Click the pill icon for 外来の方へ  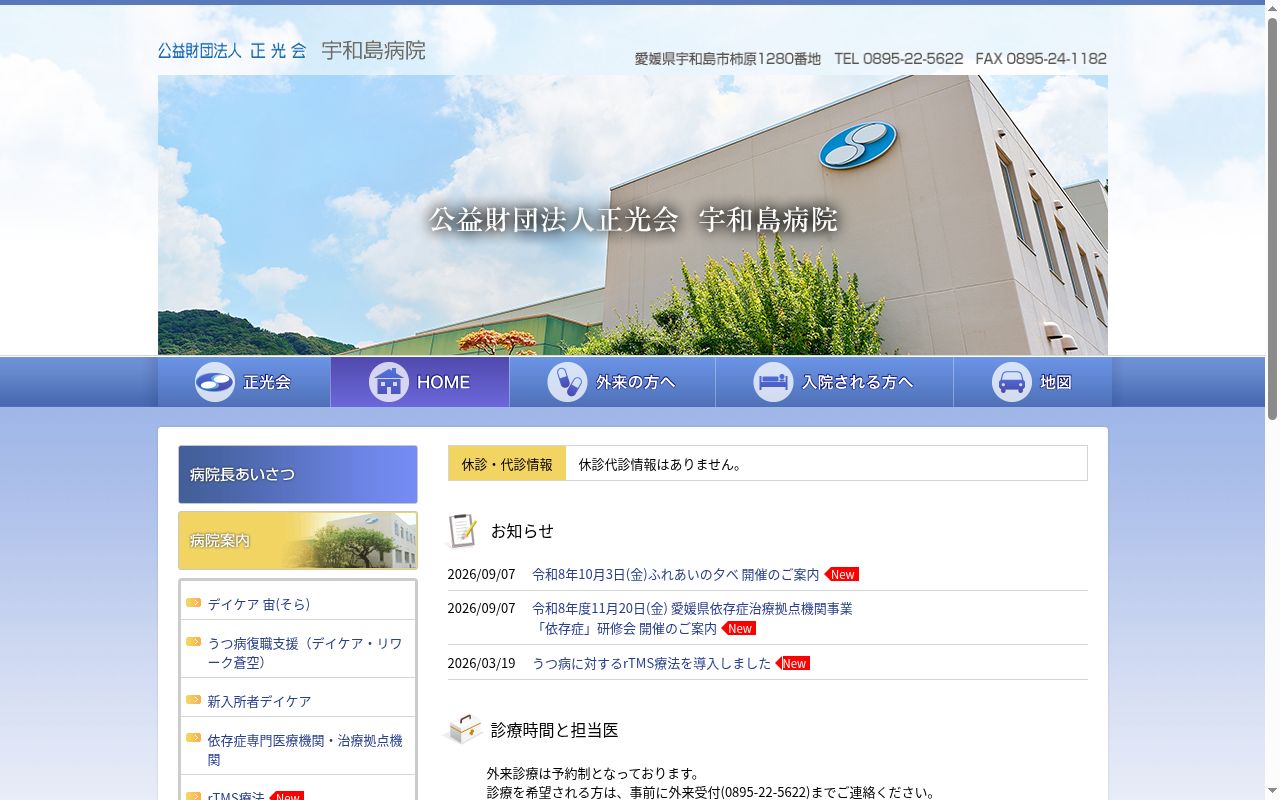(x=567, y=382)
